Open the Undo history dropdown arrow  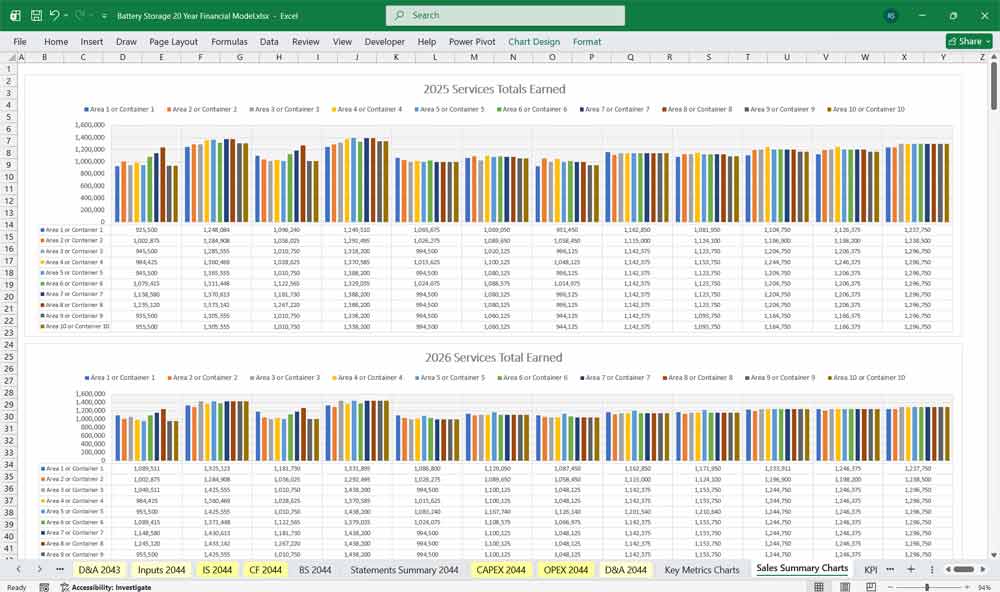[66, 16]
